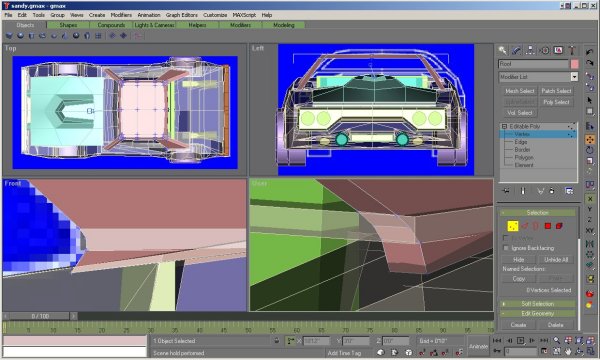Toggle the Ignore Backfacing checkbox
Viewport: 600px width, 360px height.
click(x=506, y=248)
